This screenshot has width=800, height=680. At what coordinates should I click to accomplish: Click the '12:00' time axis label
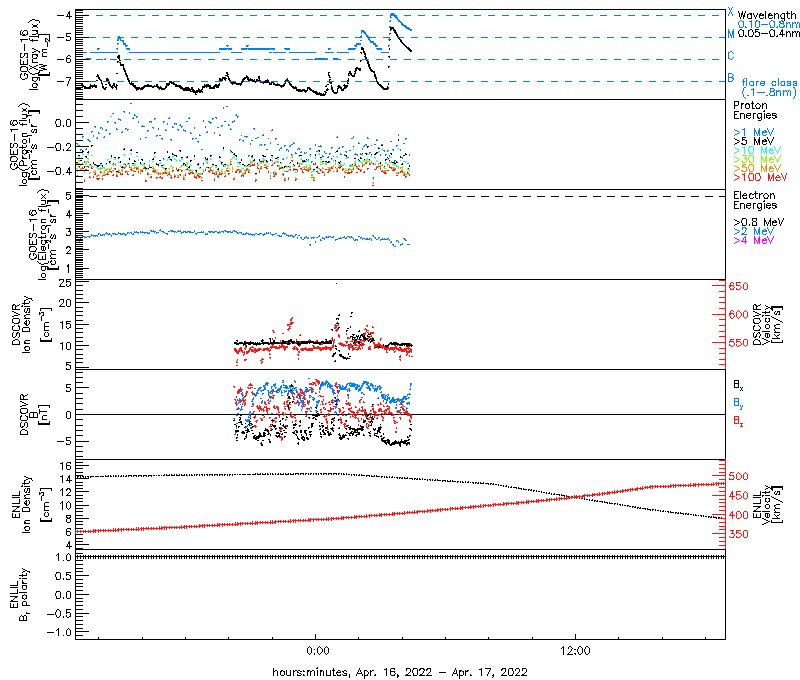tap(575, 650)
